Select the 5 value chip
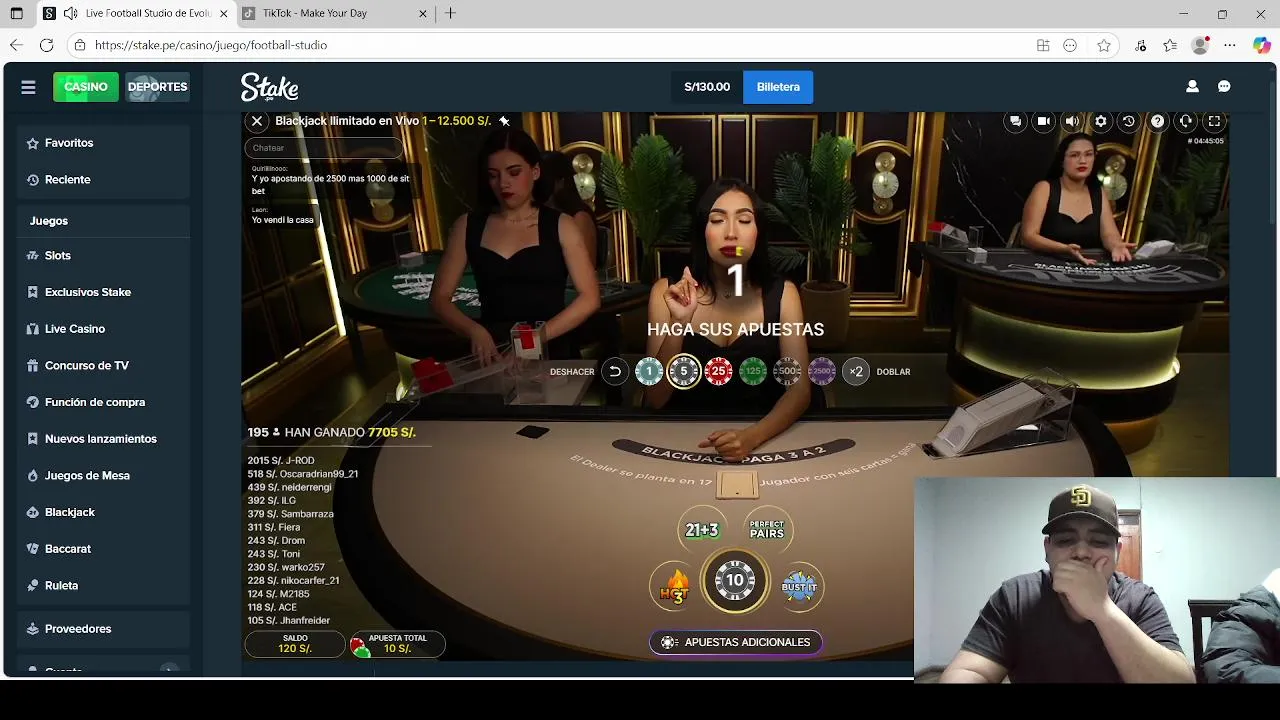This screenshot has height=720, width=1280. 684,372
